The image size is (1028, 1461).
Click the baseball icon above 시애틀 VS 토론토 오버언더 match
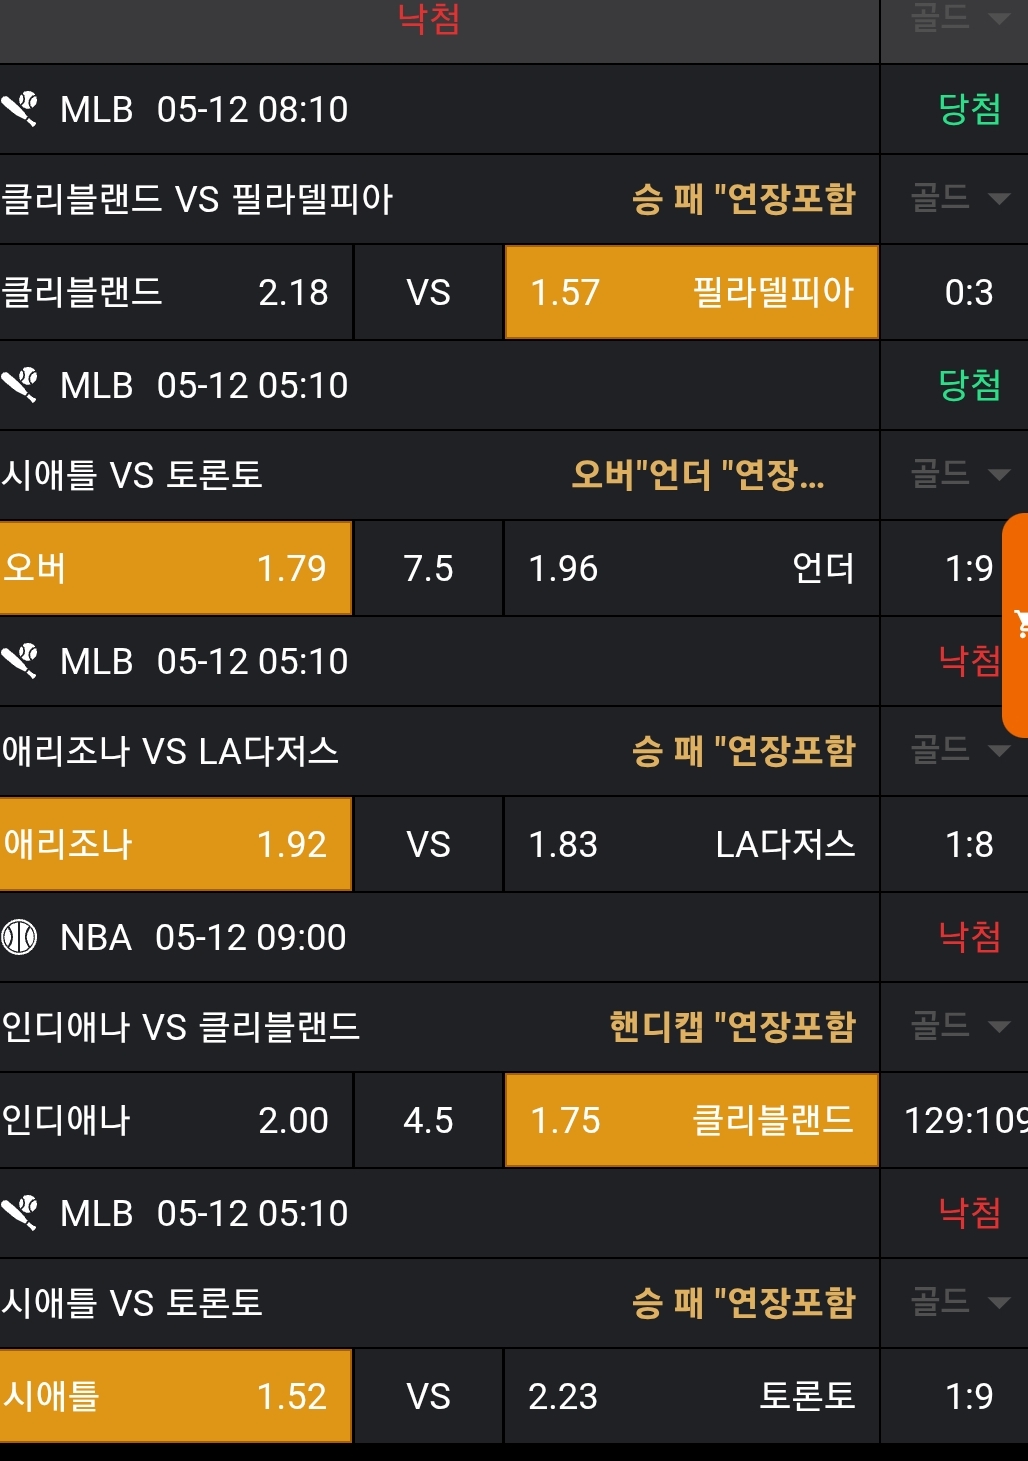19,385
